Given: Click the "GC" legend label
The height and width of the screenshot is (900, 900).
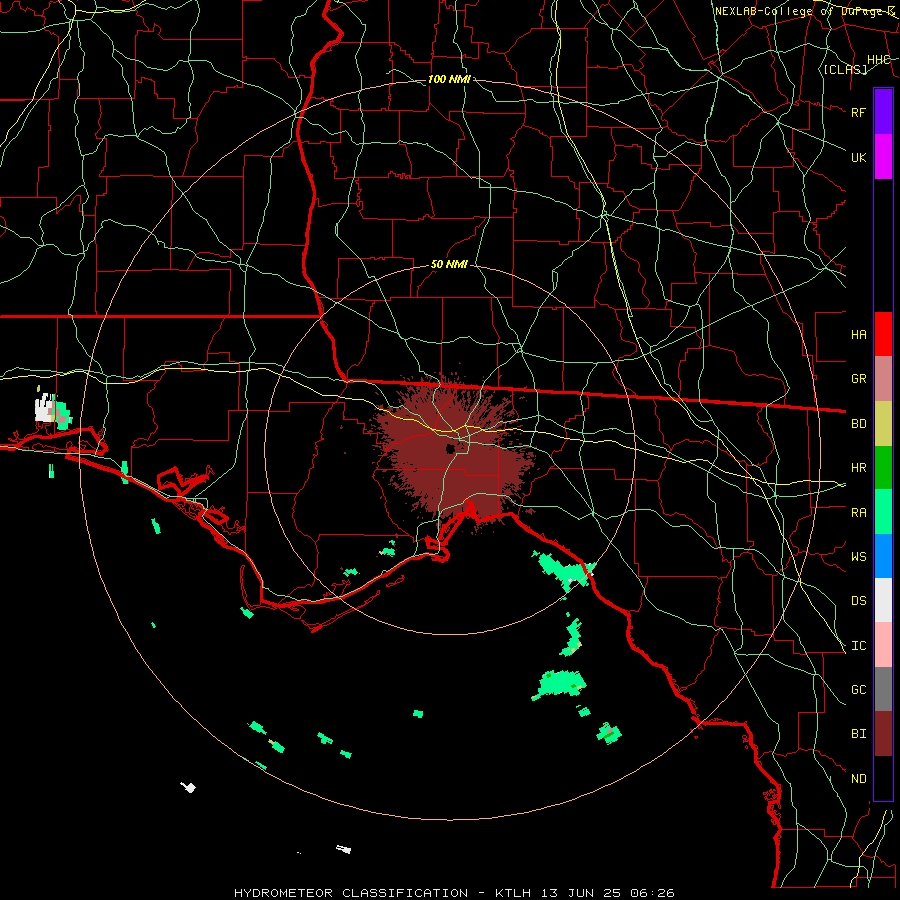Looking at the screenshot, I should (x=858, y=690).
